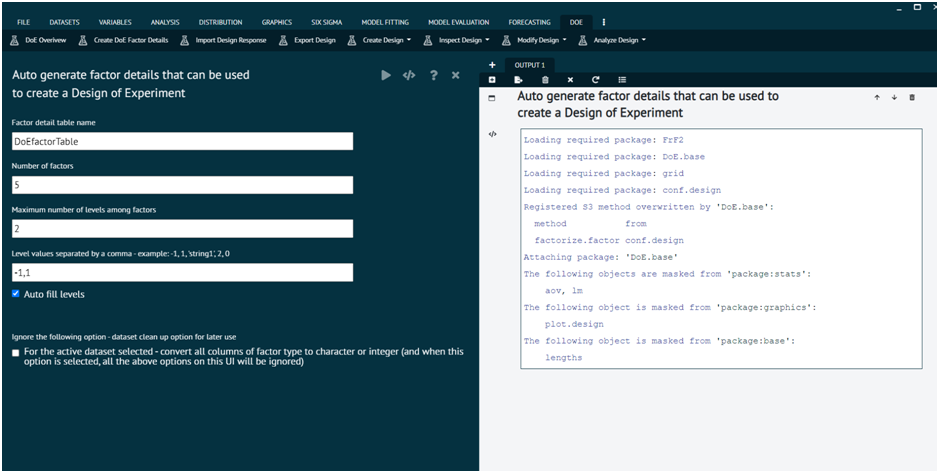Open the SIX SIGMA menu
Screen dimensions: 939x473
pyautogui.click(x=327, y=22)
